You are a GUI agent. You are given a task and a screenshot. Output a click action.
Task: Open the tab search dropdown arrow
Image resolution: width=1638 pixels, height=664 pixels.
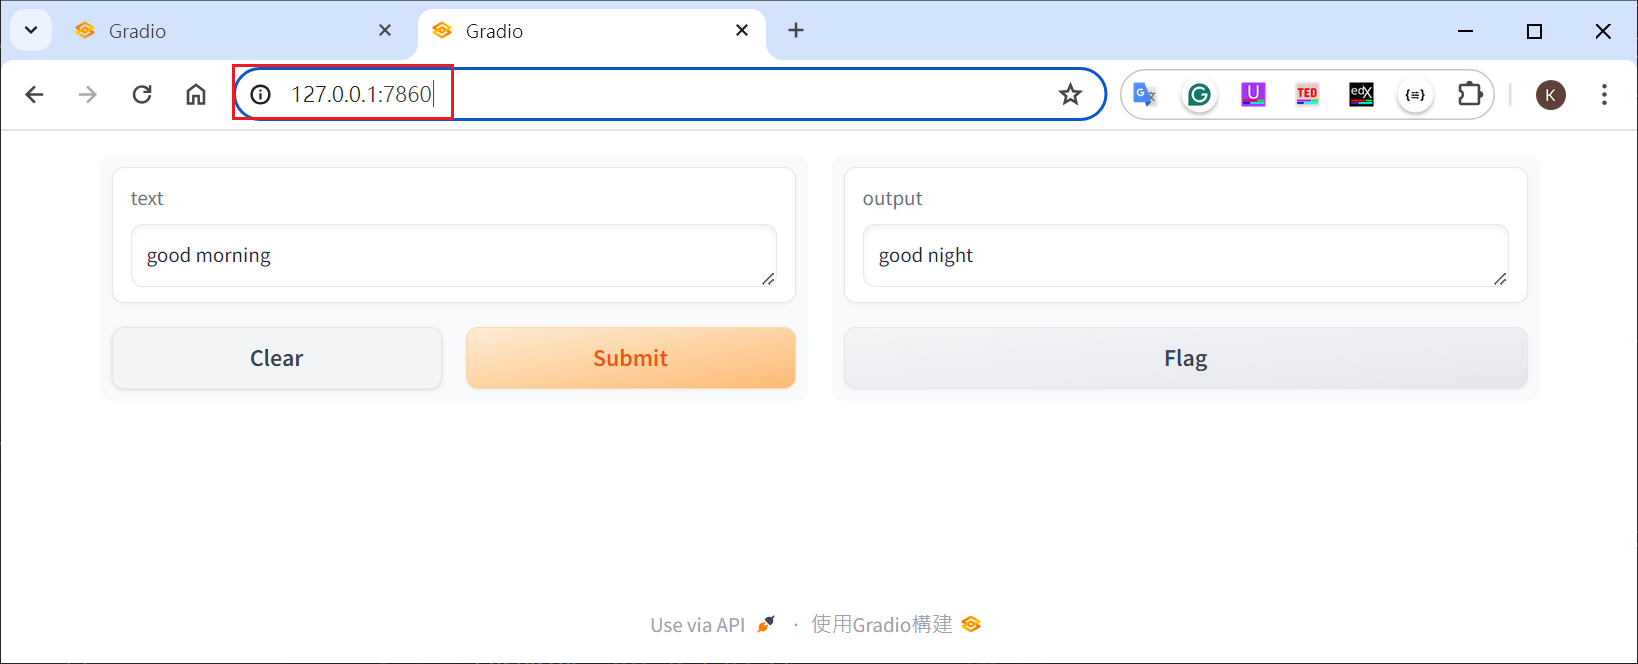point(31,30)
